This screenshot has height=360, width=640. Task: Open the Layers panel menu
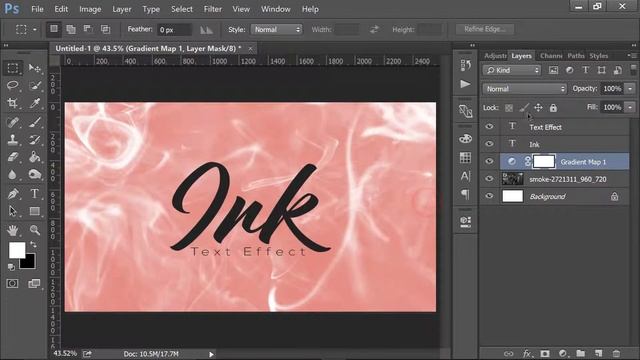coord(631,55)
